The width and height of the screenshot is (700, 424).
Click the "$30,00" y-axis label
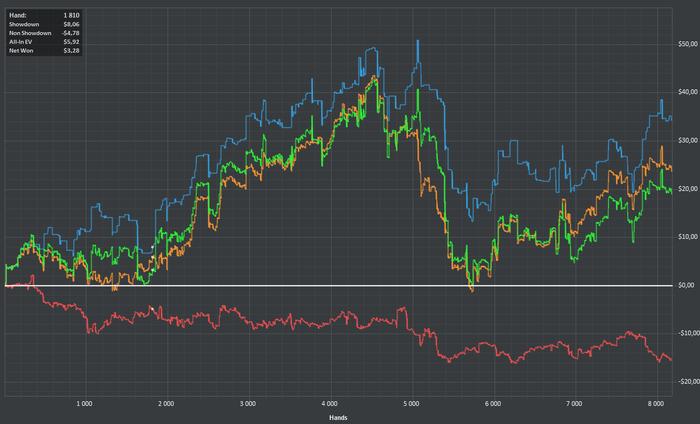688,140
